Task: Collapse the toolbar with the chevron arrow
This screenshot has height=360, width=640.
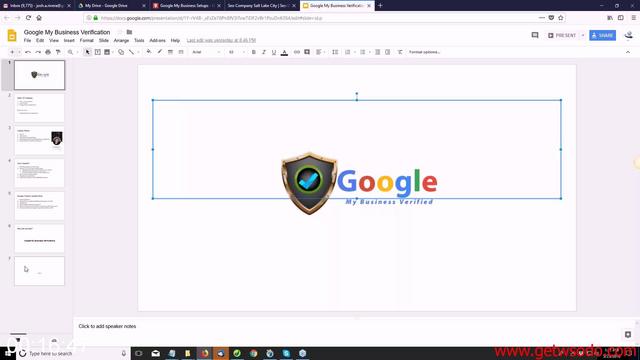Action: pyautogui.click(x=628, y=52)
